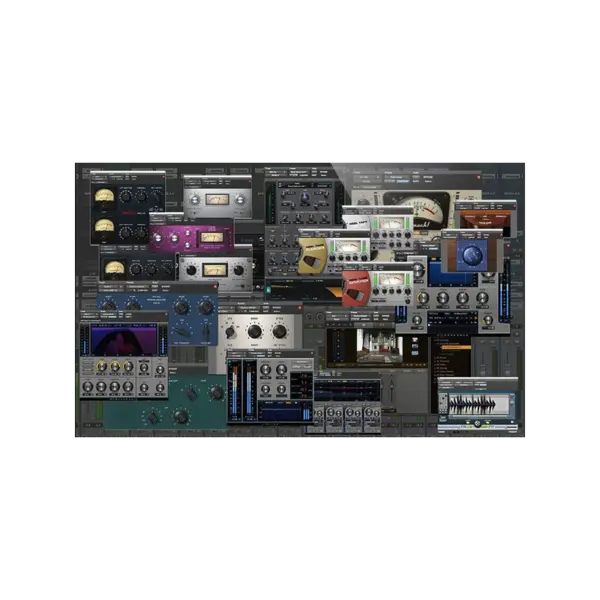This screenshot has height=600, width=600.
Task: Click the church photo in the reverb plugin
Action: [x=379, y=346]
